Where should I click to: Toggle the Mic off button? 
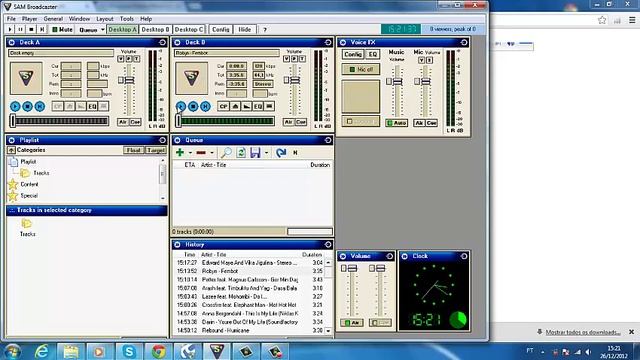(361, 69)
